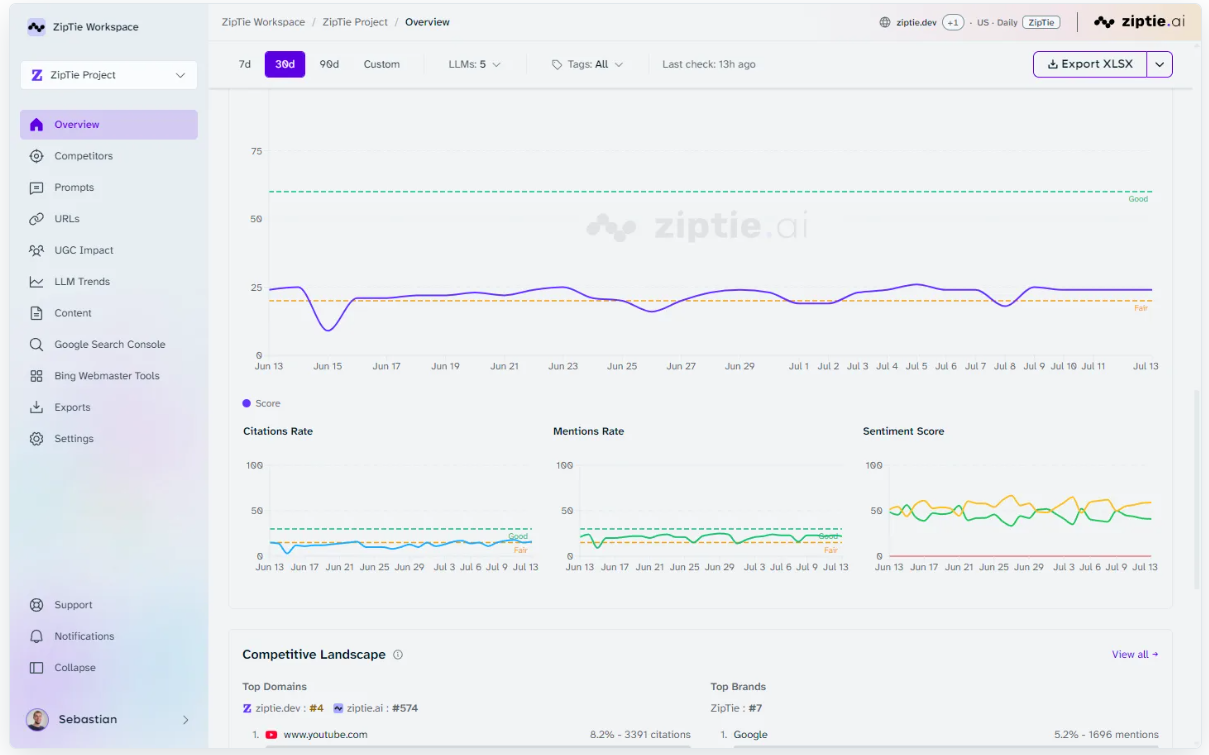1209x755 pixels.
Task: Open the Export XLSX options arrow
Action: point(1160,64)
